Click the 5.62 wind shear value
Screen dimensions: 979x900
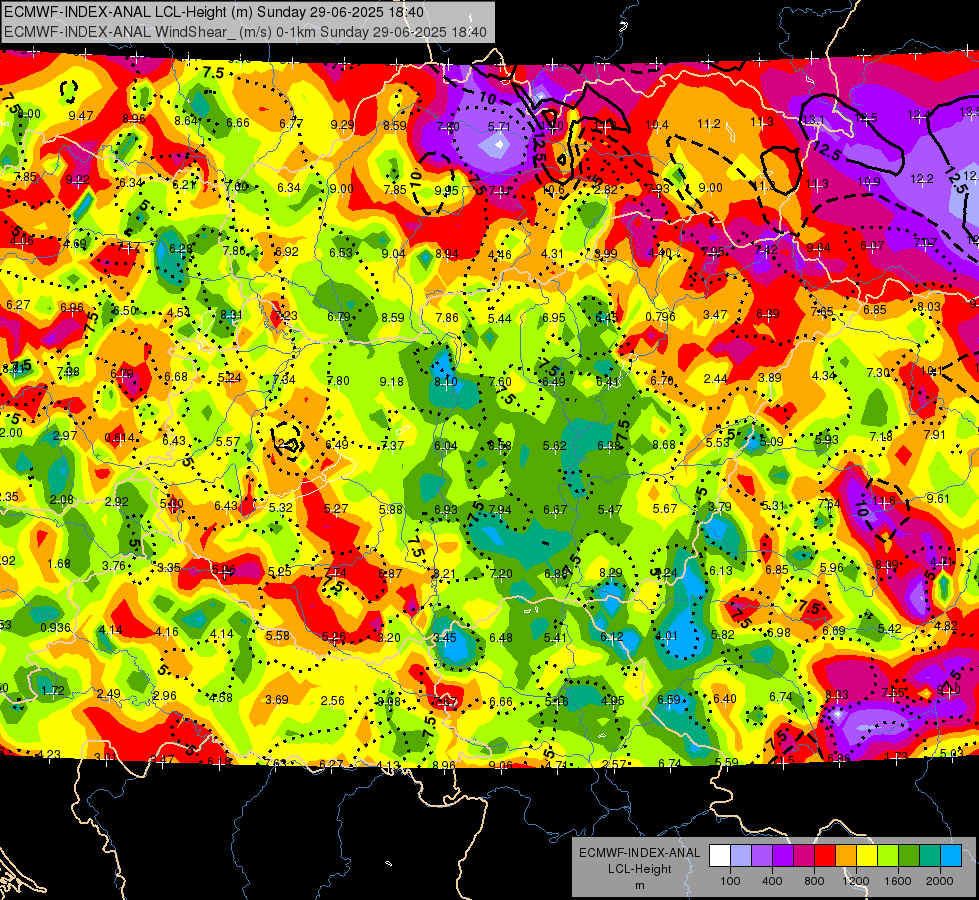point(554,446)
